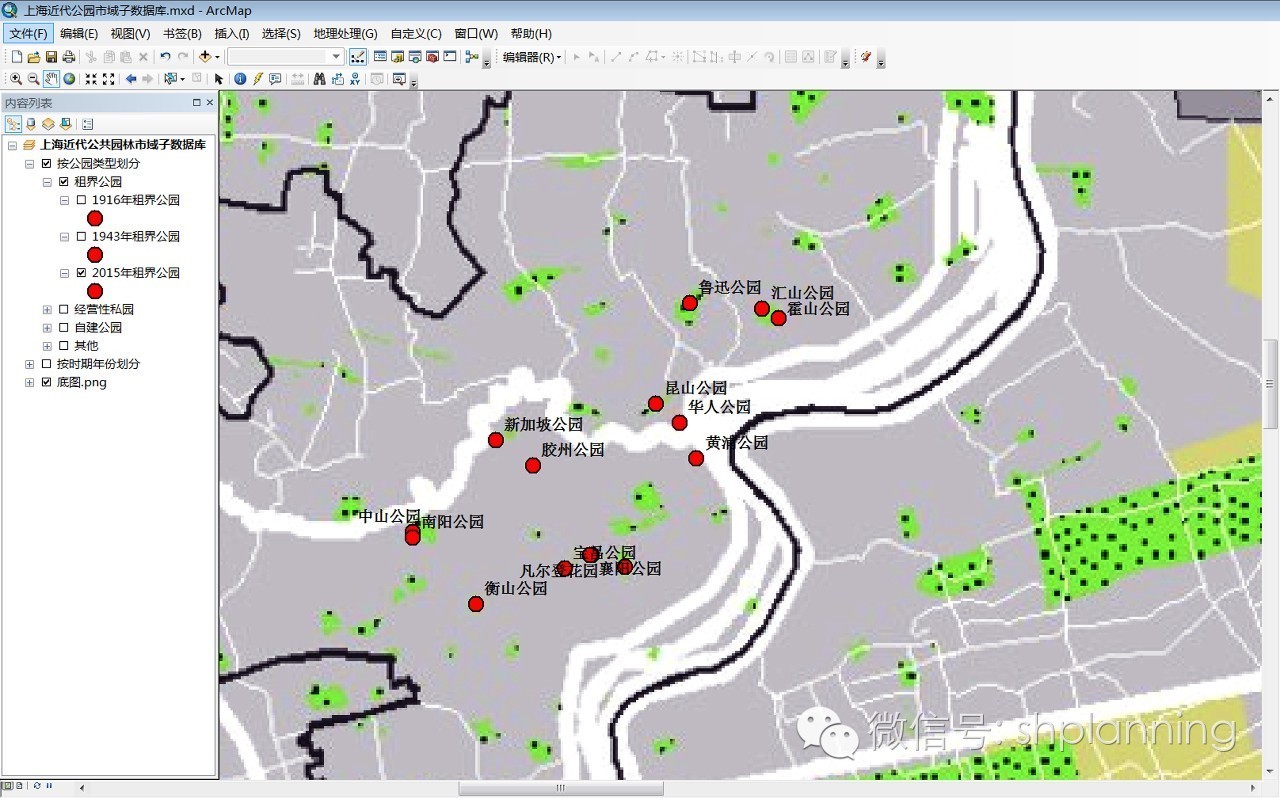This screenshot has height=798, width=1280.
Task: Open the 编辑器(R) dropdown button
Action: (532, 57)
